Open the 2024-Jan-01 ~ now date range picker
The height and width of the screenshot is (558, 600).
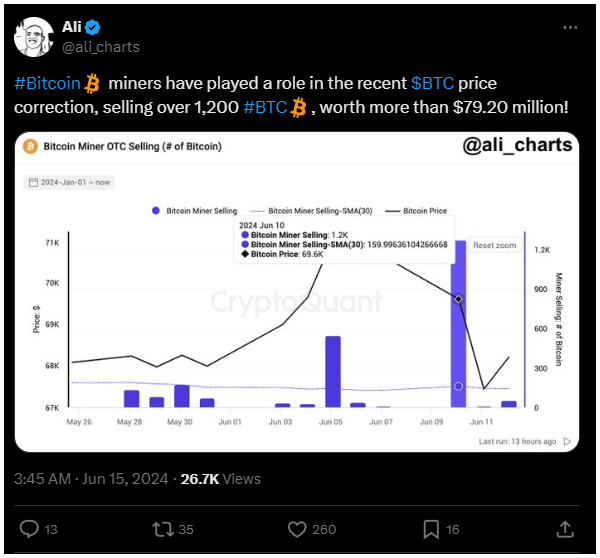tap(69, 183)
